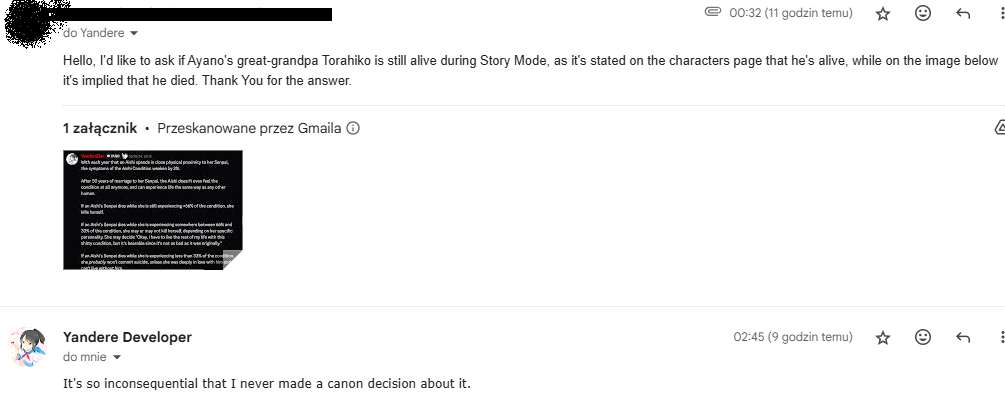The height and width of the screenshot is (405, 1005).
Task: Click info icon beside 'Przeskanowane przez Gmaila'
Action: pyautogui.click(x=352, y=128)
